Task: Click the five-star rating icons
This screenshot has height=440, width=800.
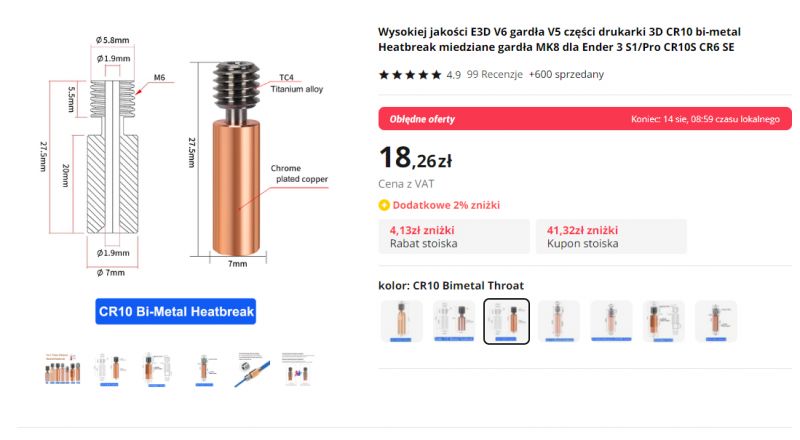Action: [410, 74]
